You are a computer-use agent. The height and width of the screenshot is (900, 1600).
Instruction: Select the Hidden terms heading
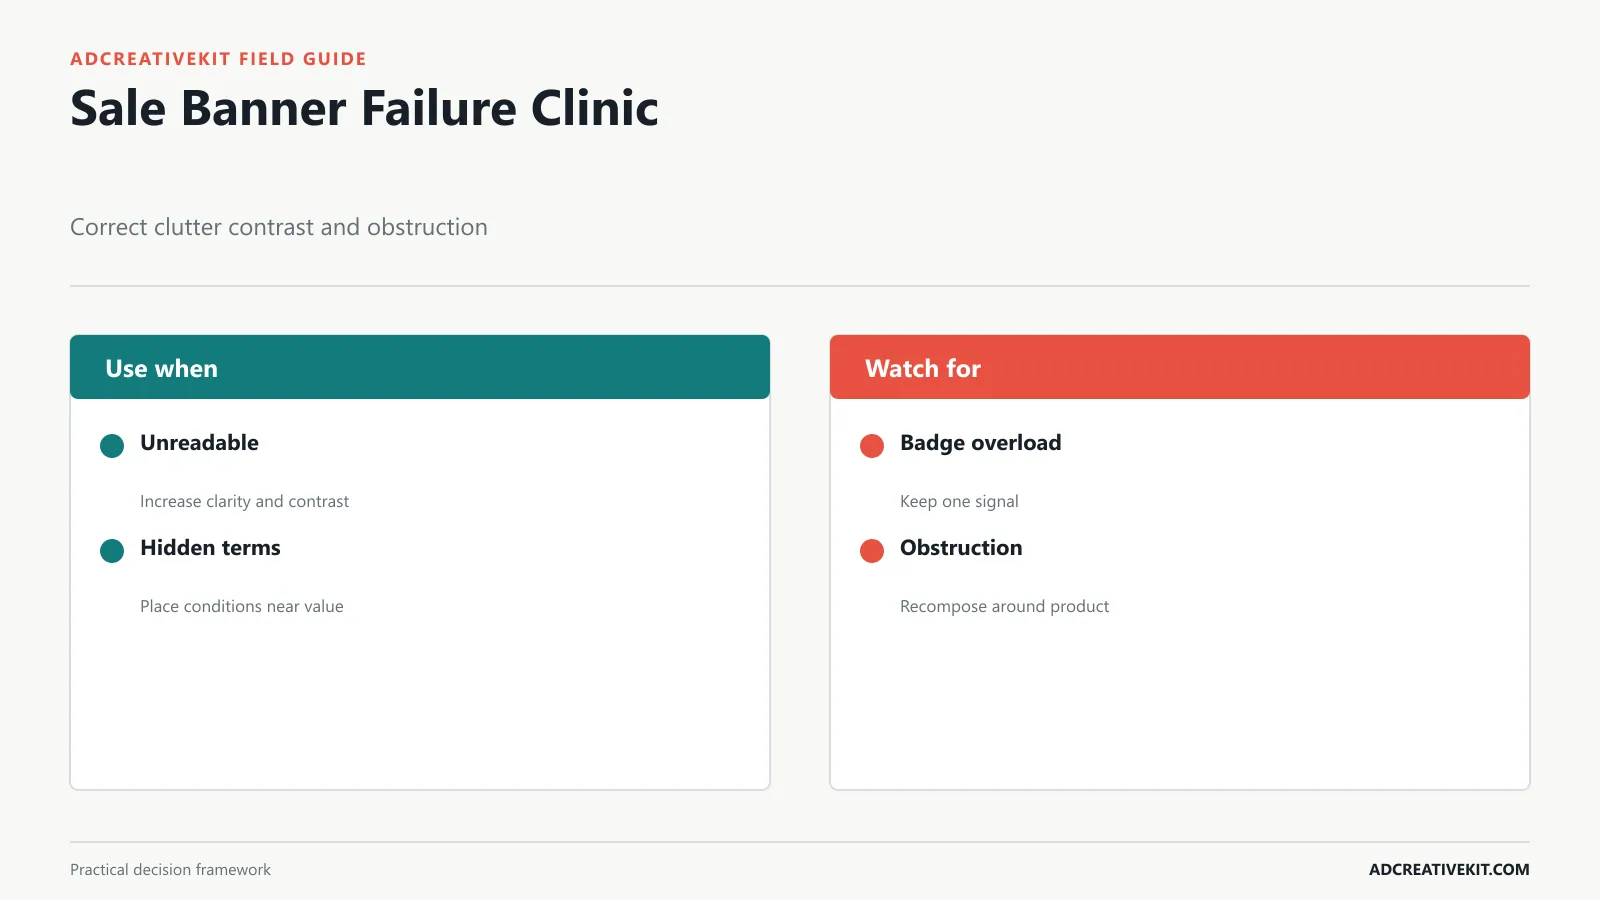[210, 548]
